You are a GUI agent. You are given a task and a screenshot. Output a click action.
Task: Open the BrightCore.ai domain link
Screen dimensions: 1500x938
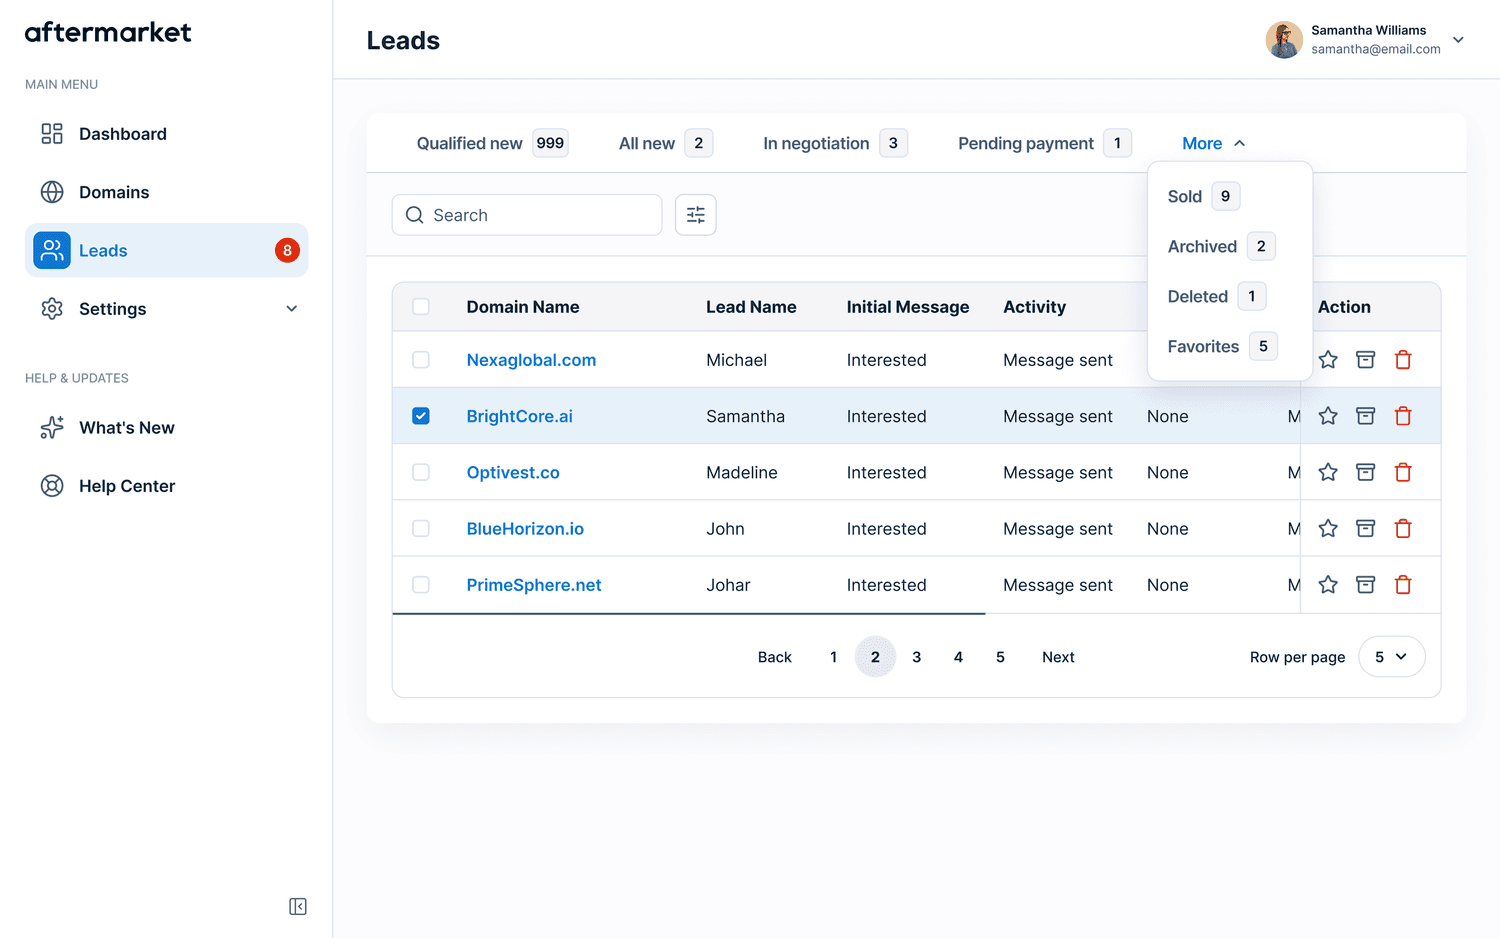519,416
